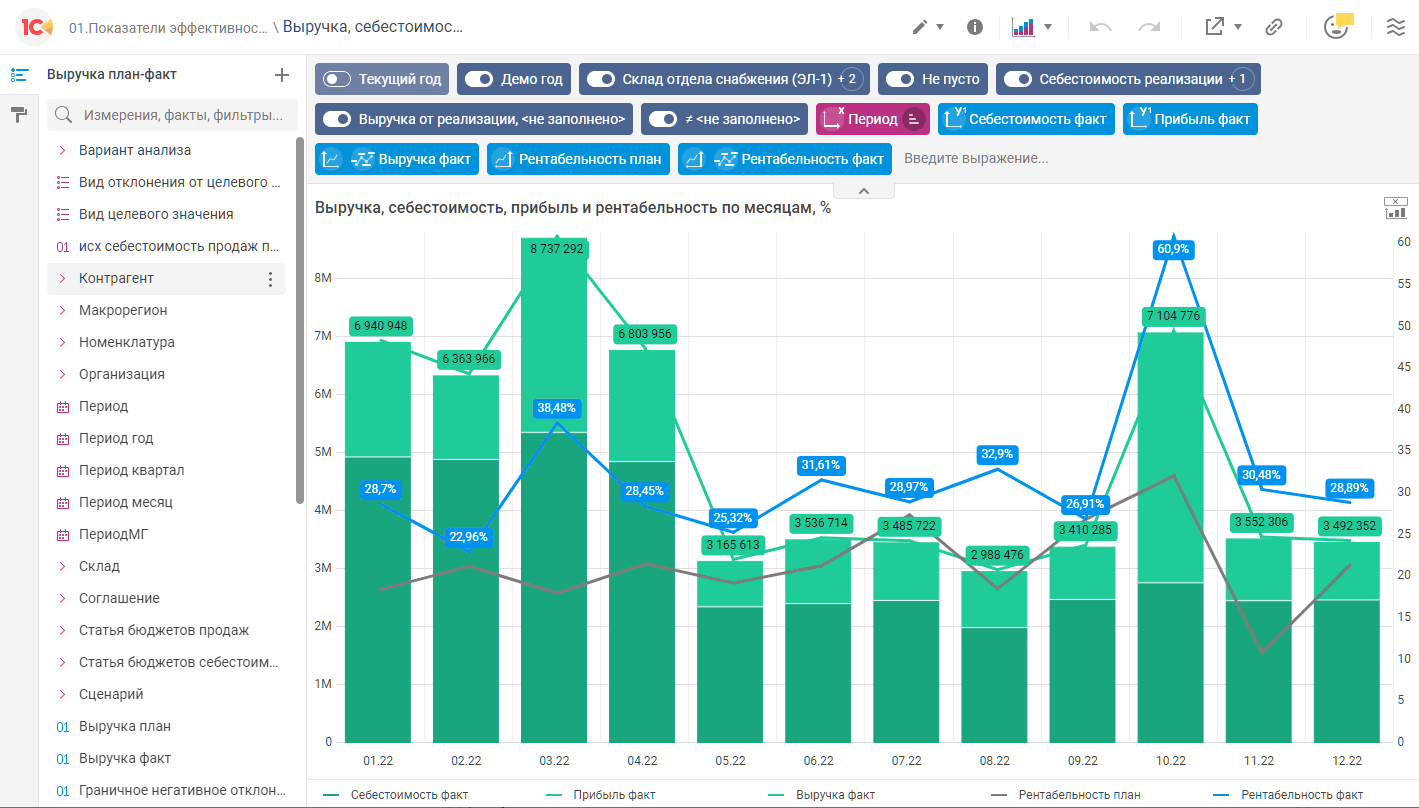Click the Себестоимость факт legend entry
This screenshot has width=1419, height=808.
396,795
